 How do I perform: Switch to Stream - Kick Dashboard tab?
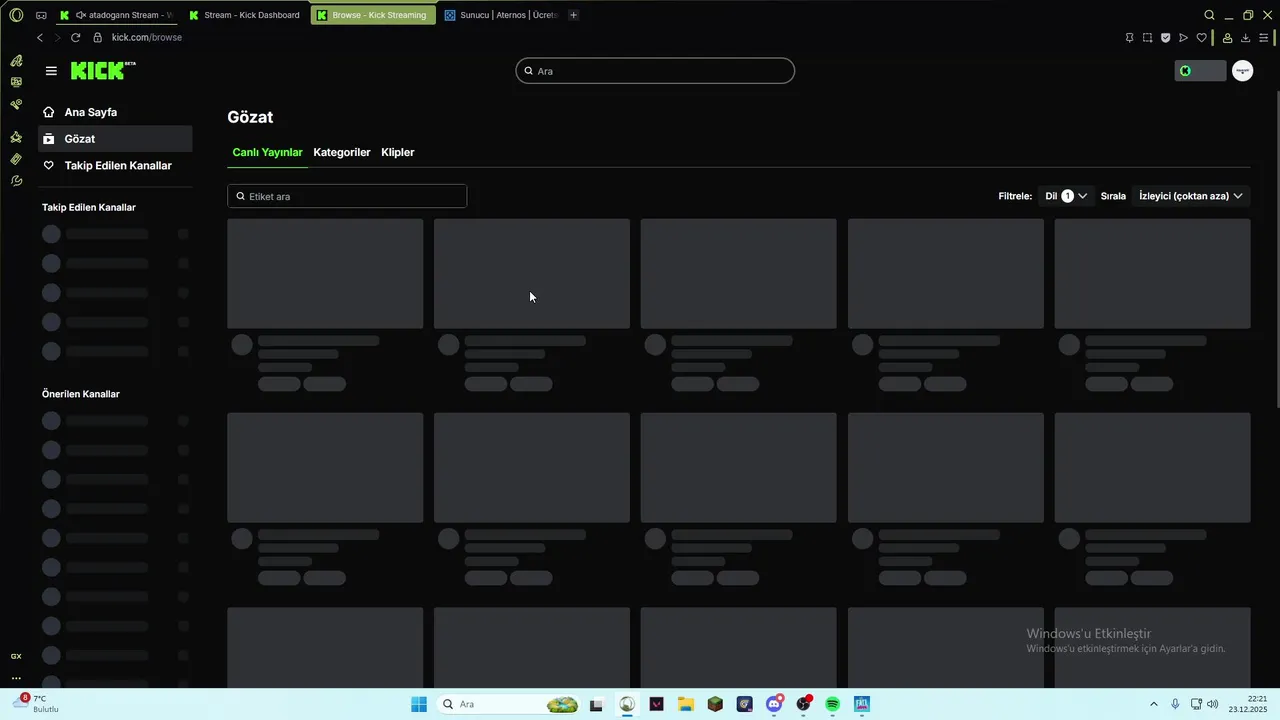click(x=245, y=15)
